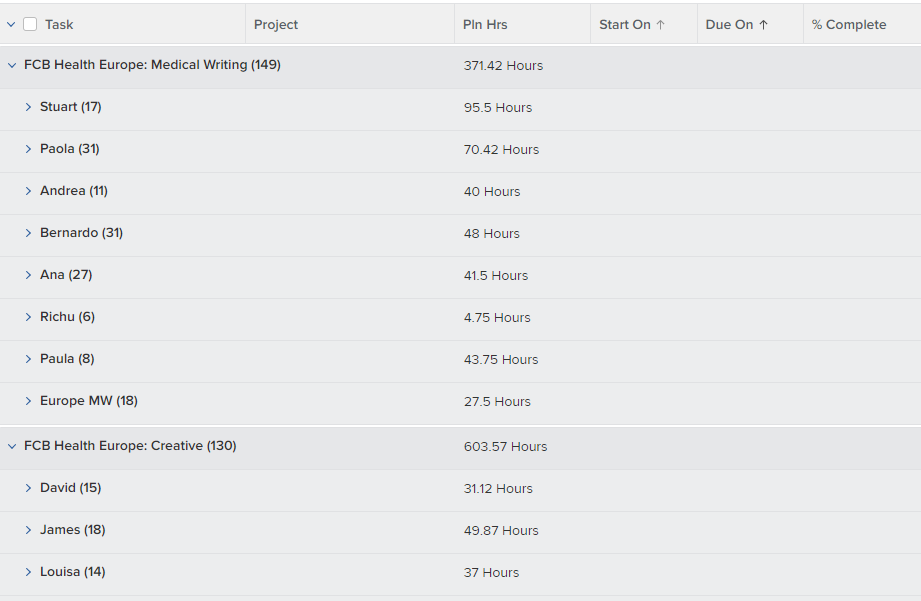
Task: Expand Andrea (11) row chevron
Action: coord(28,191)
